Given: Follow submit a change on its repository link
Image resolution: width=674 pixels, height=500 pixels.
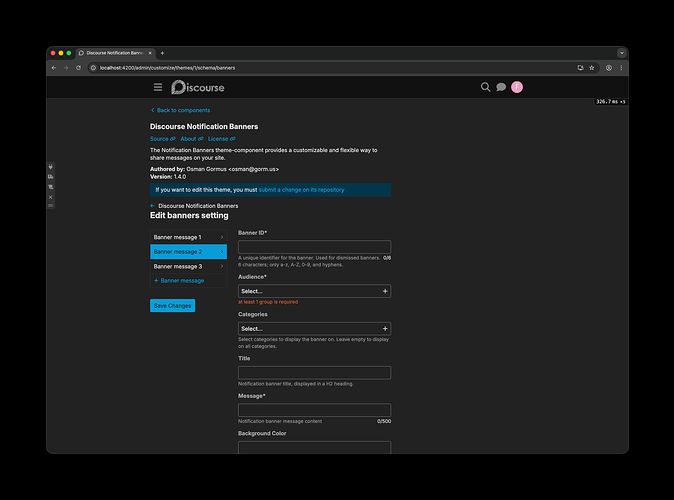Looking at the screenshot, I should point(301,190).
